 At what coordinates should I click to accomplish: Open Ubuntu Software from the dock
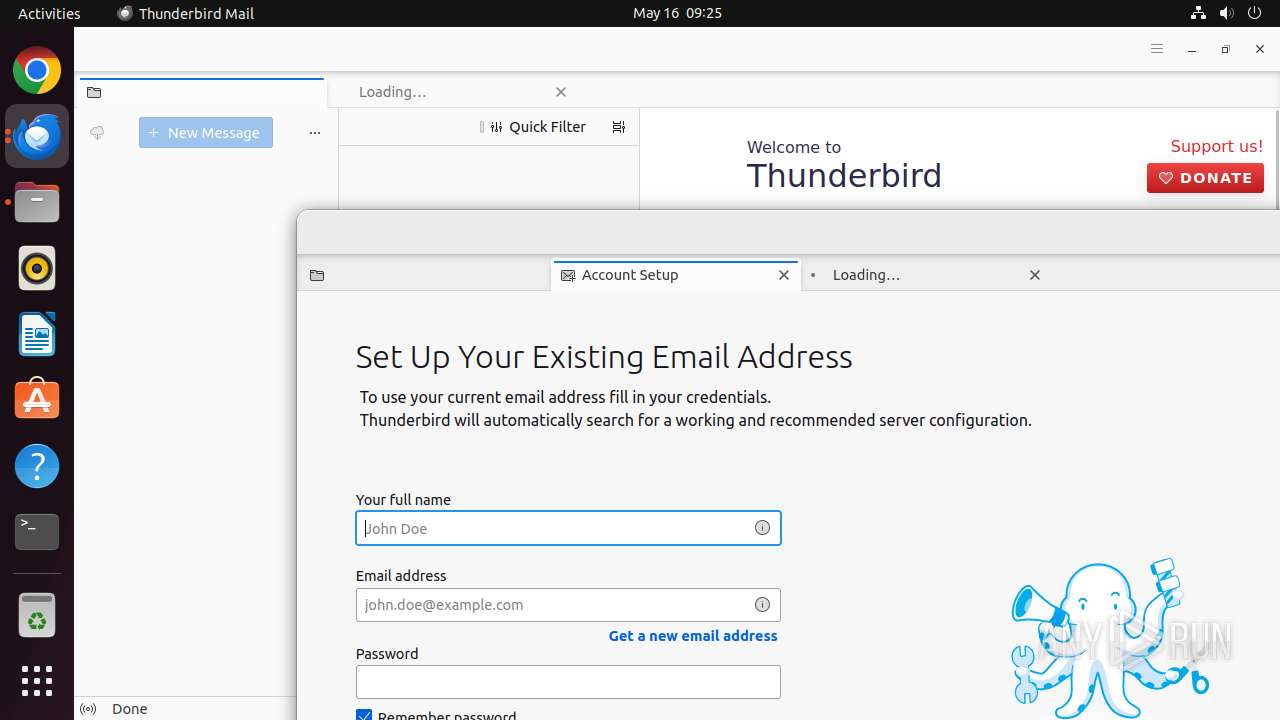[x=37, y=400]
